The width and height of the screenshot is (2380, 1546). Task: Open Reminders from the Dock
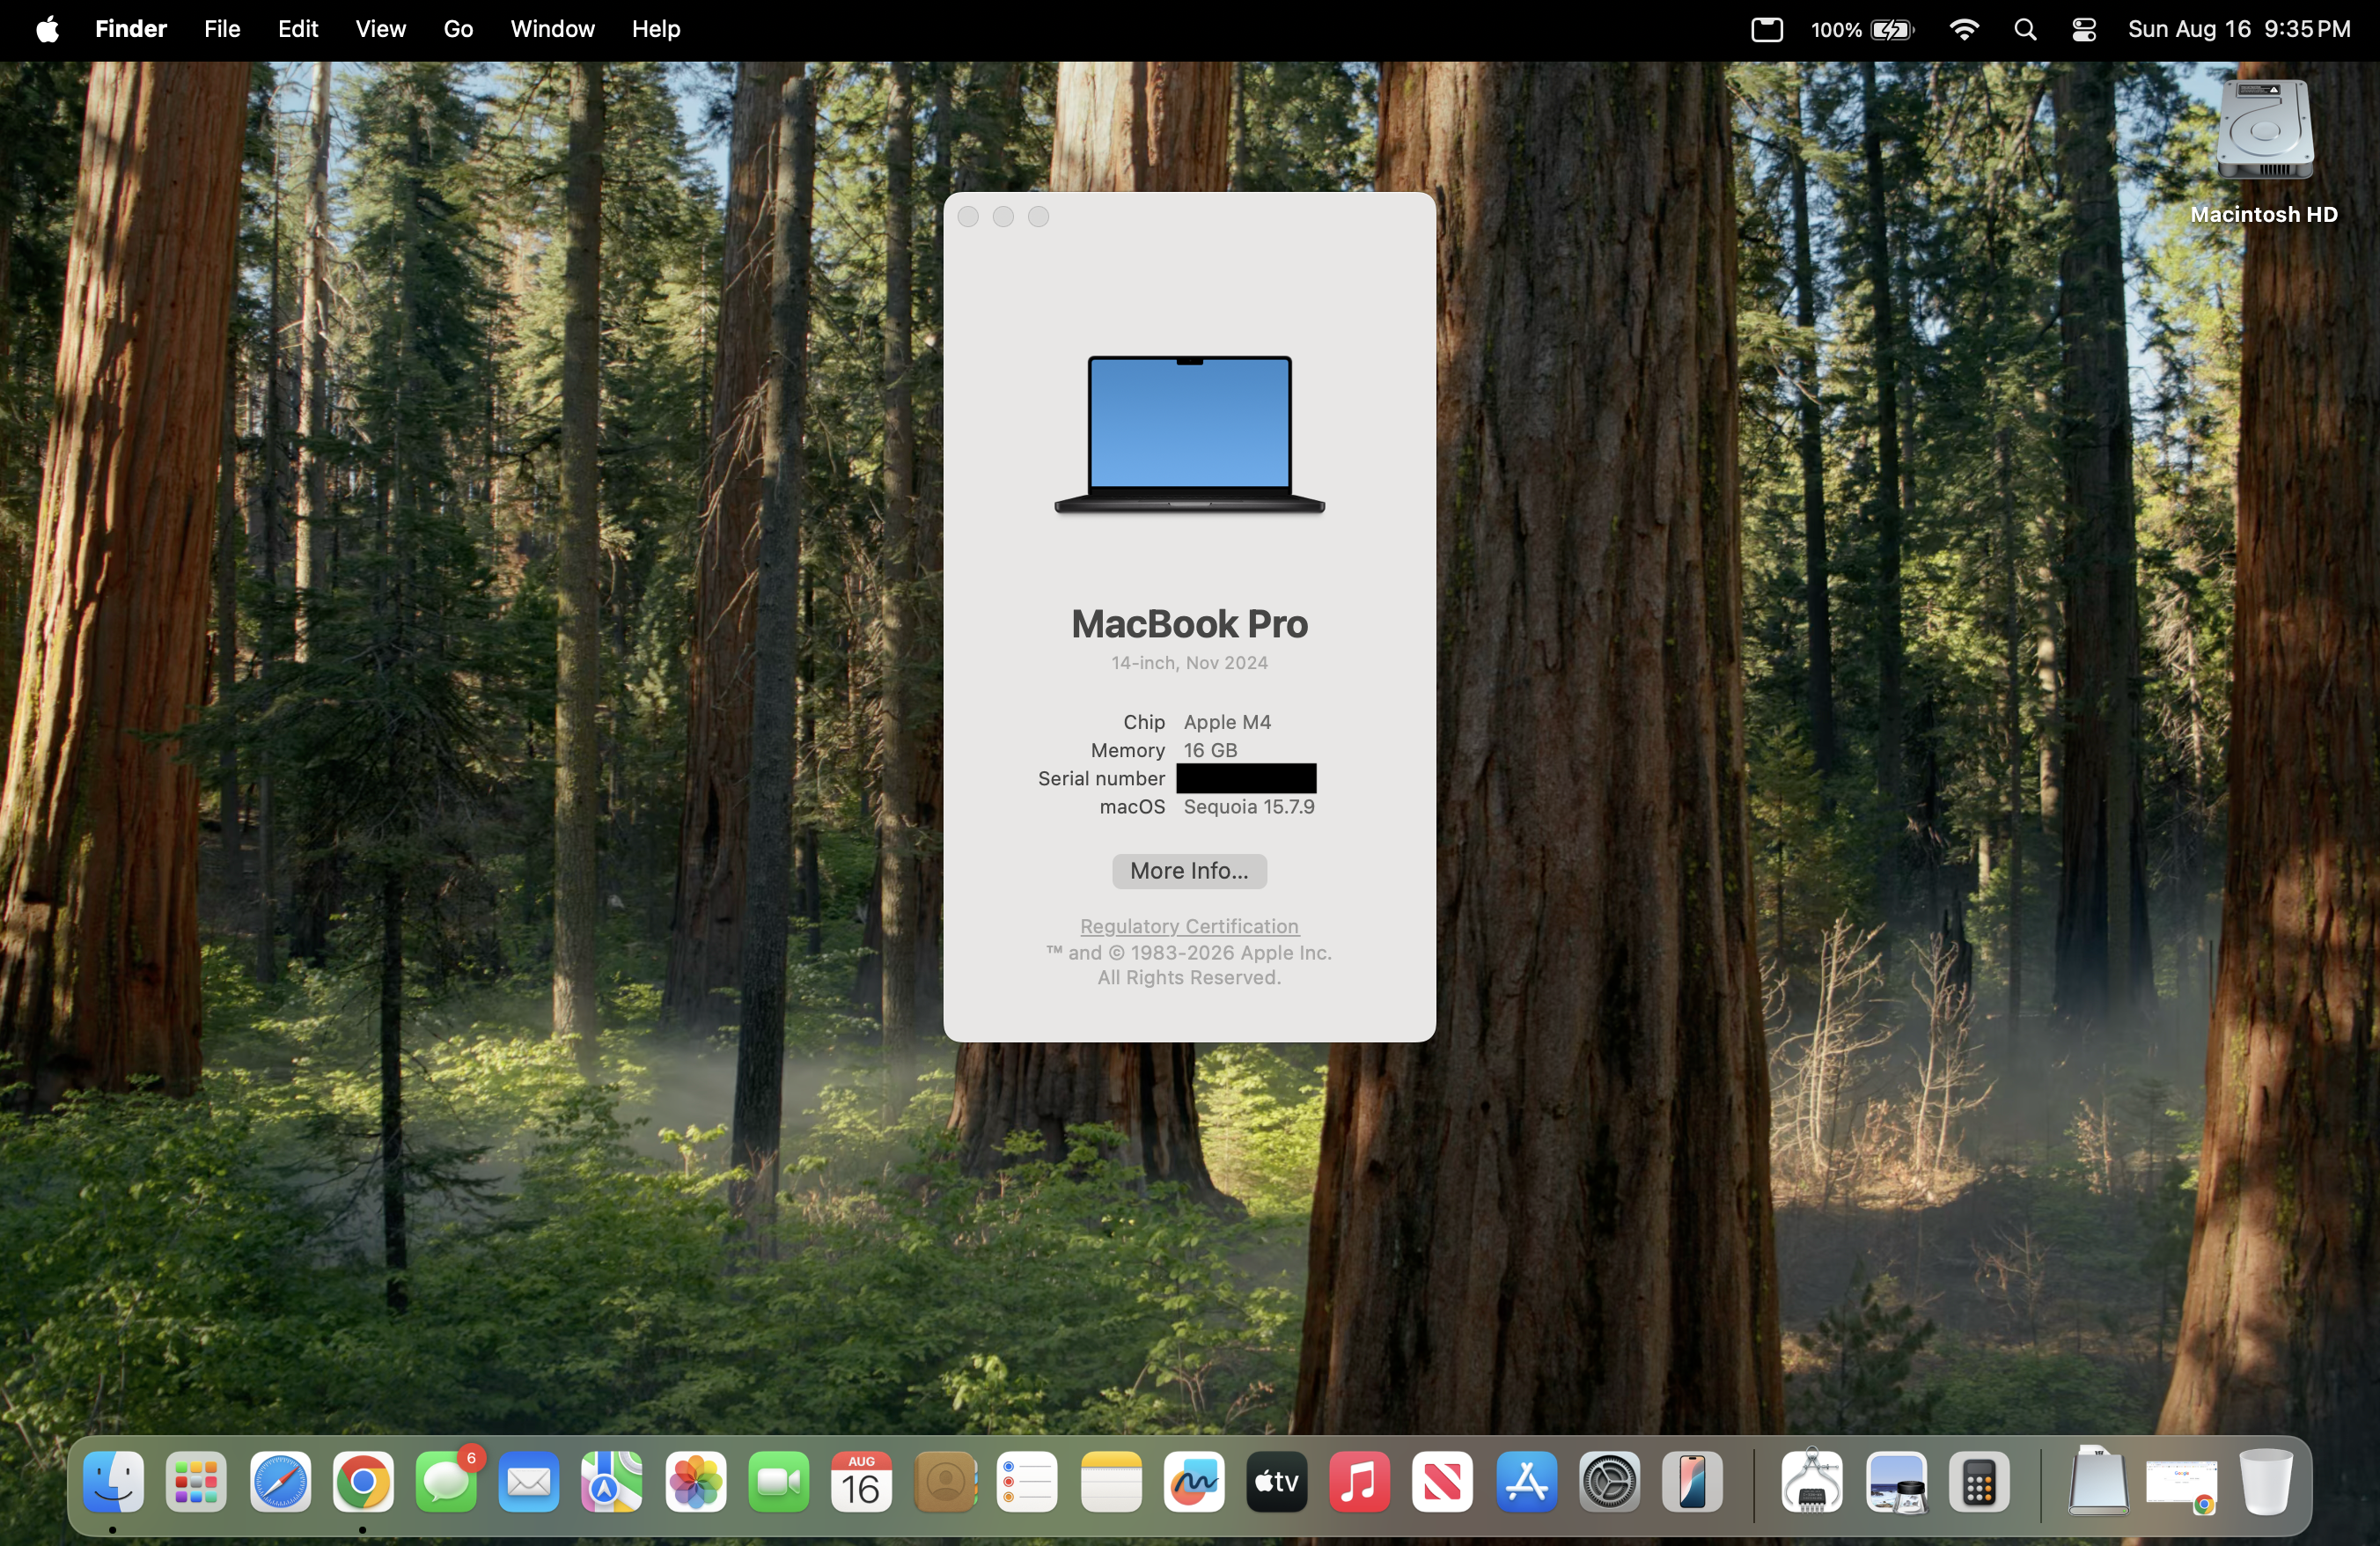(x=1028, y=1481)
